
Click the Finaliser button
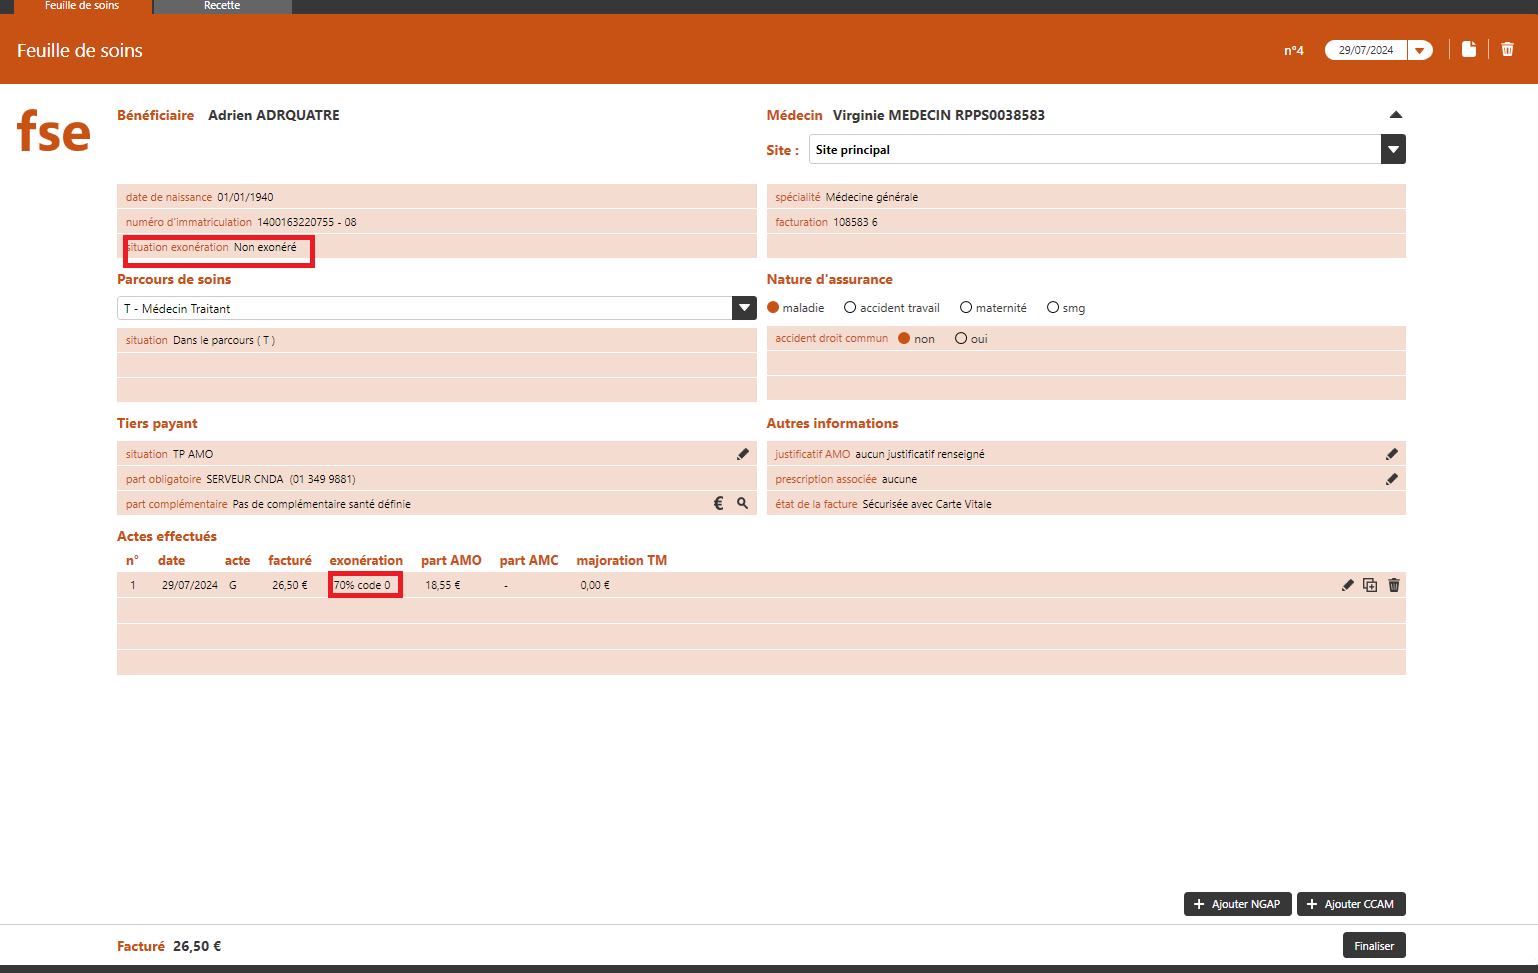point(1373,946)
